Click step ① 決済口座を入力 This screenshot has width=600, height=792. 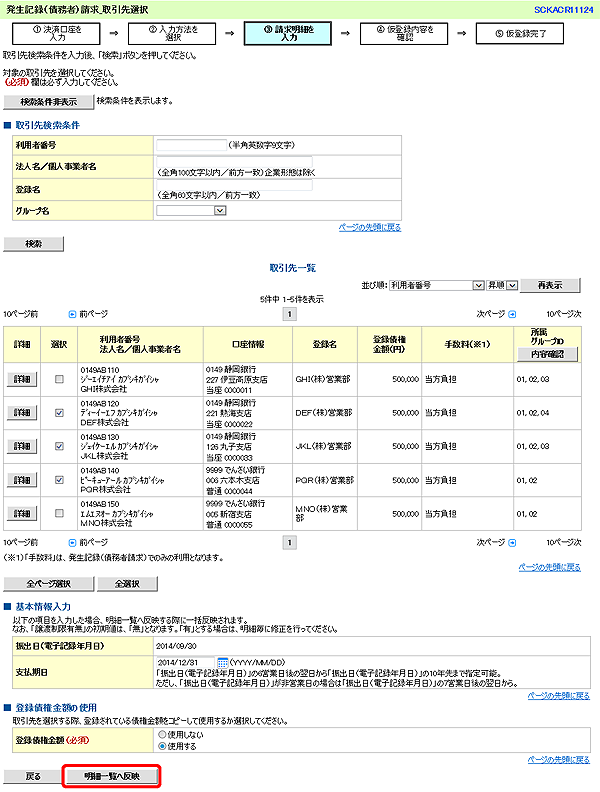click(56, 34)
